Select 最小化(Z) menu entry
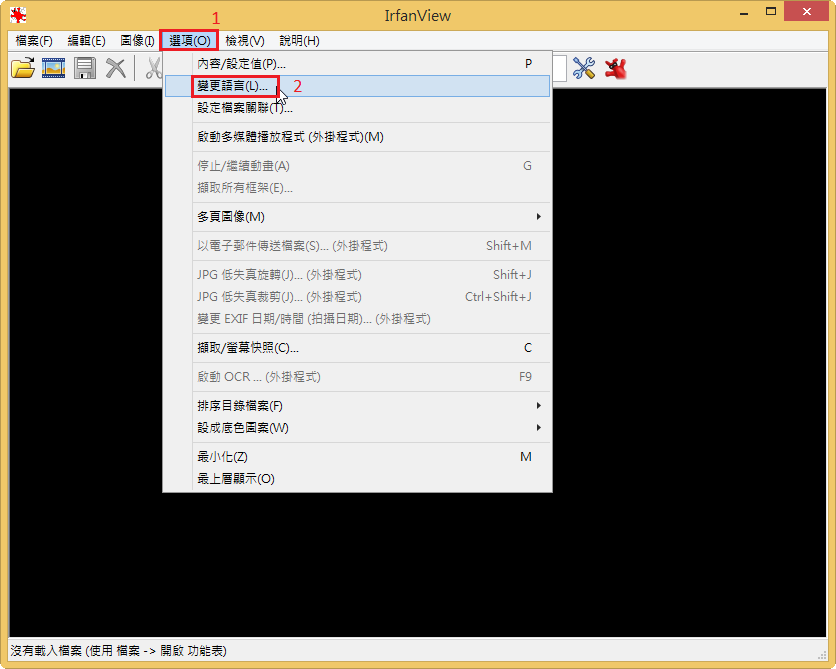The width and height of the screenshot is (836, 669). click(x=357, y=457)
